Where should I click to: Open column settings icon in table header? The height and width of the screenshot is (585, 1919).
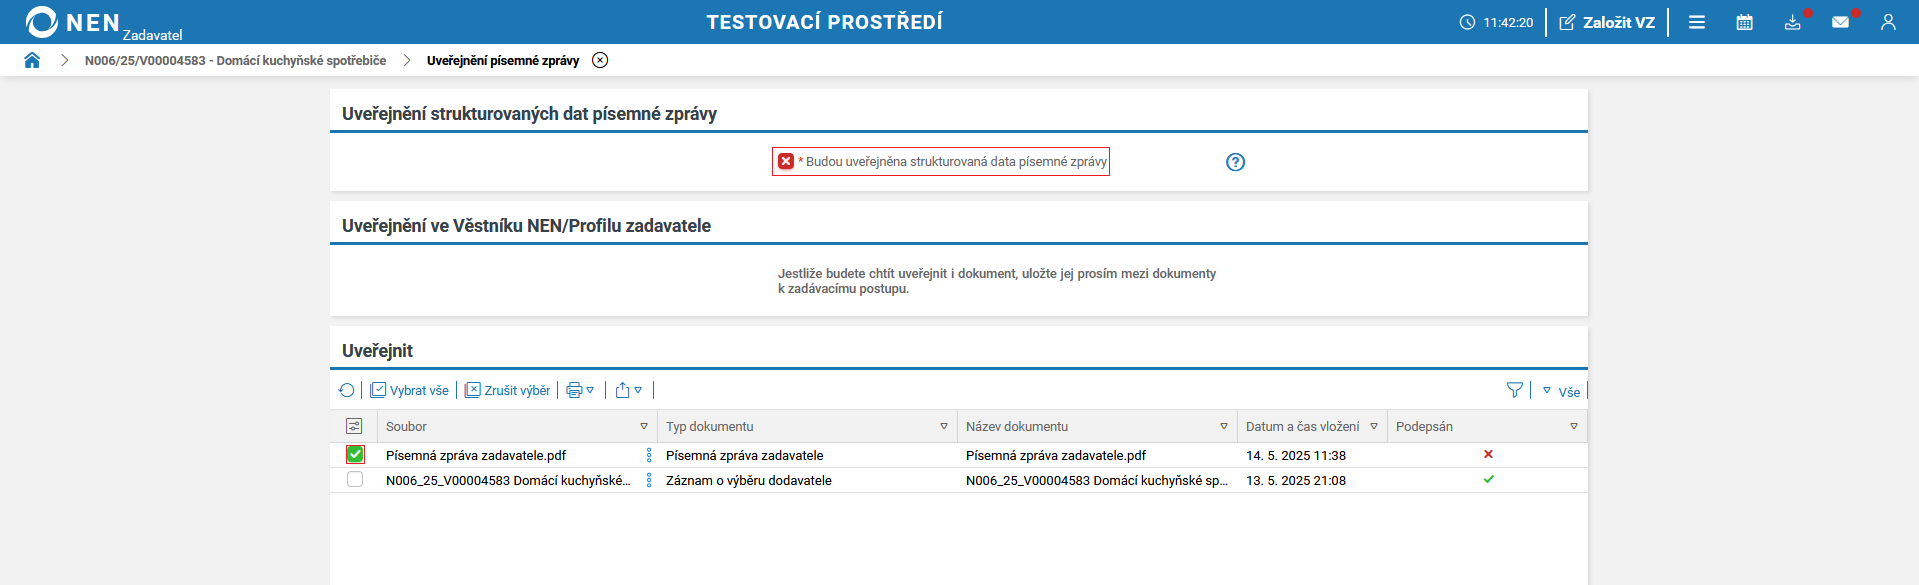click(x=354, y=426)
